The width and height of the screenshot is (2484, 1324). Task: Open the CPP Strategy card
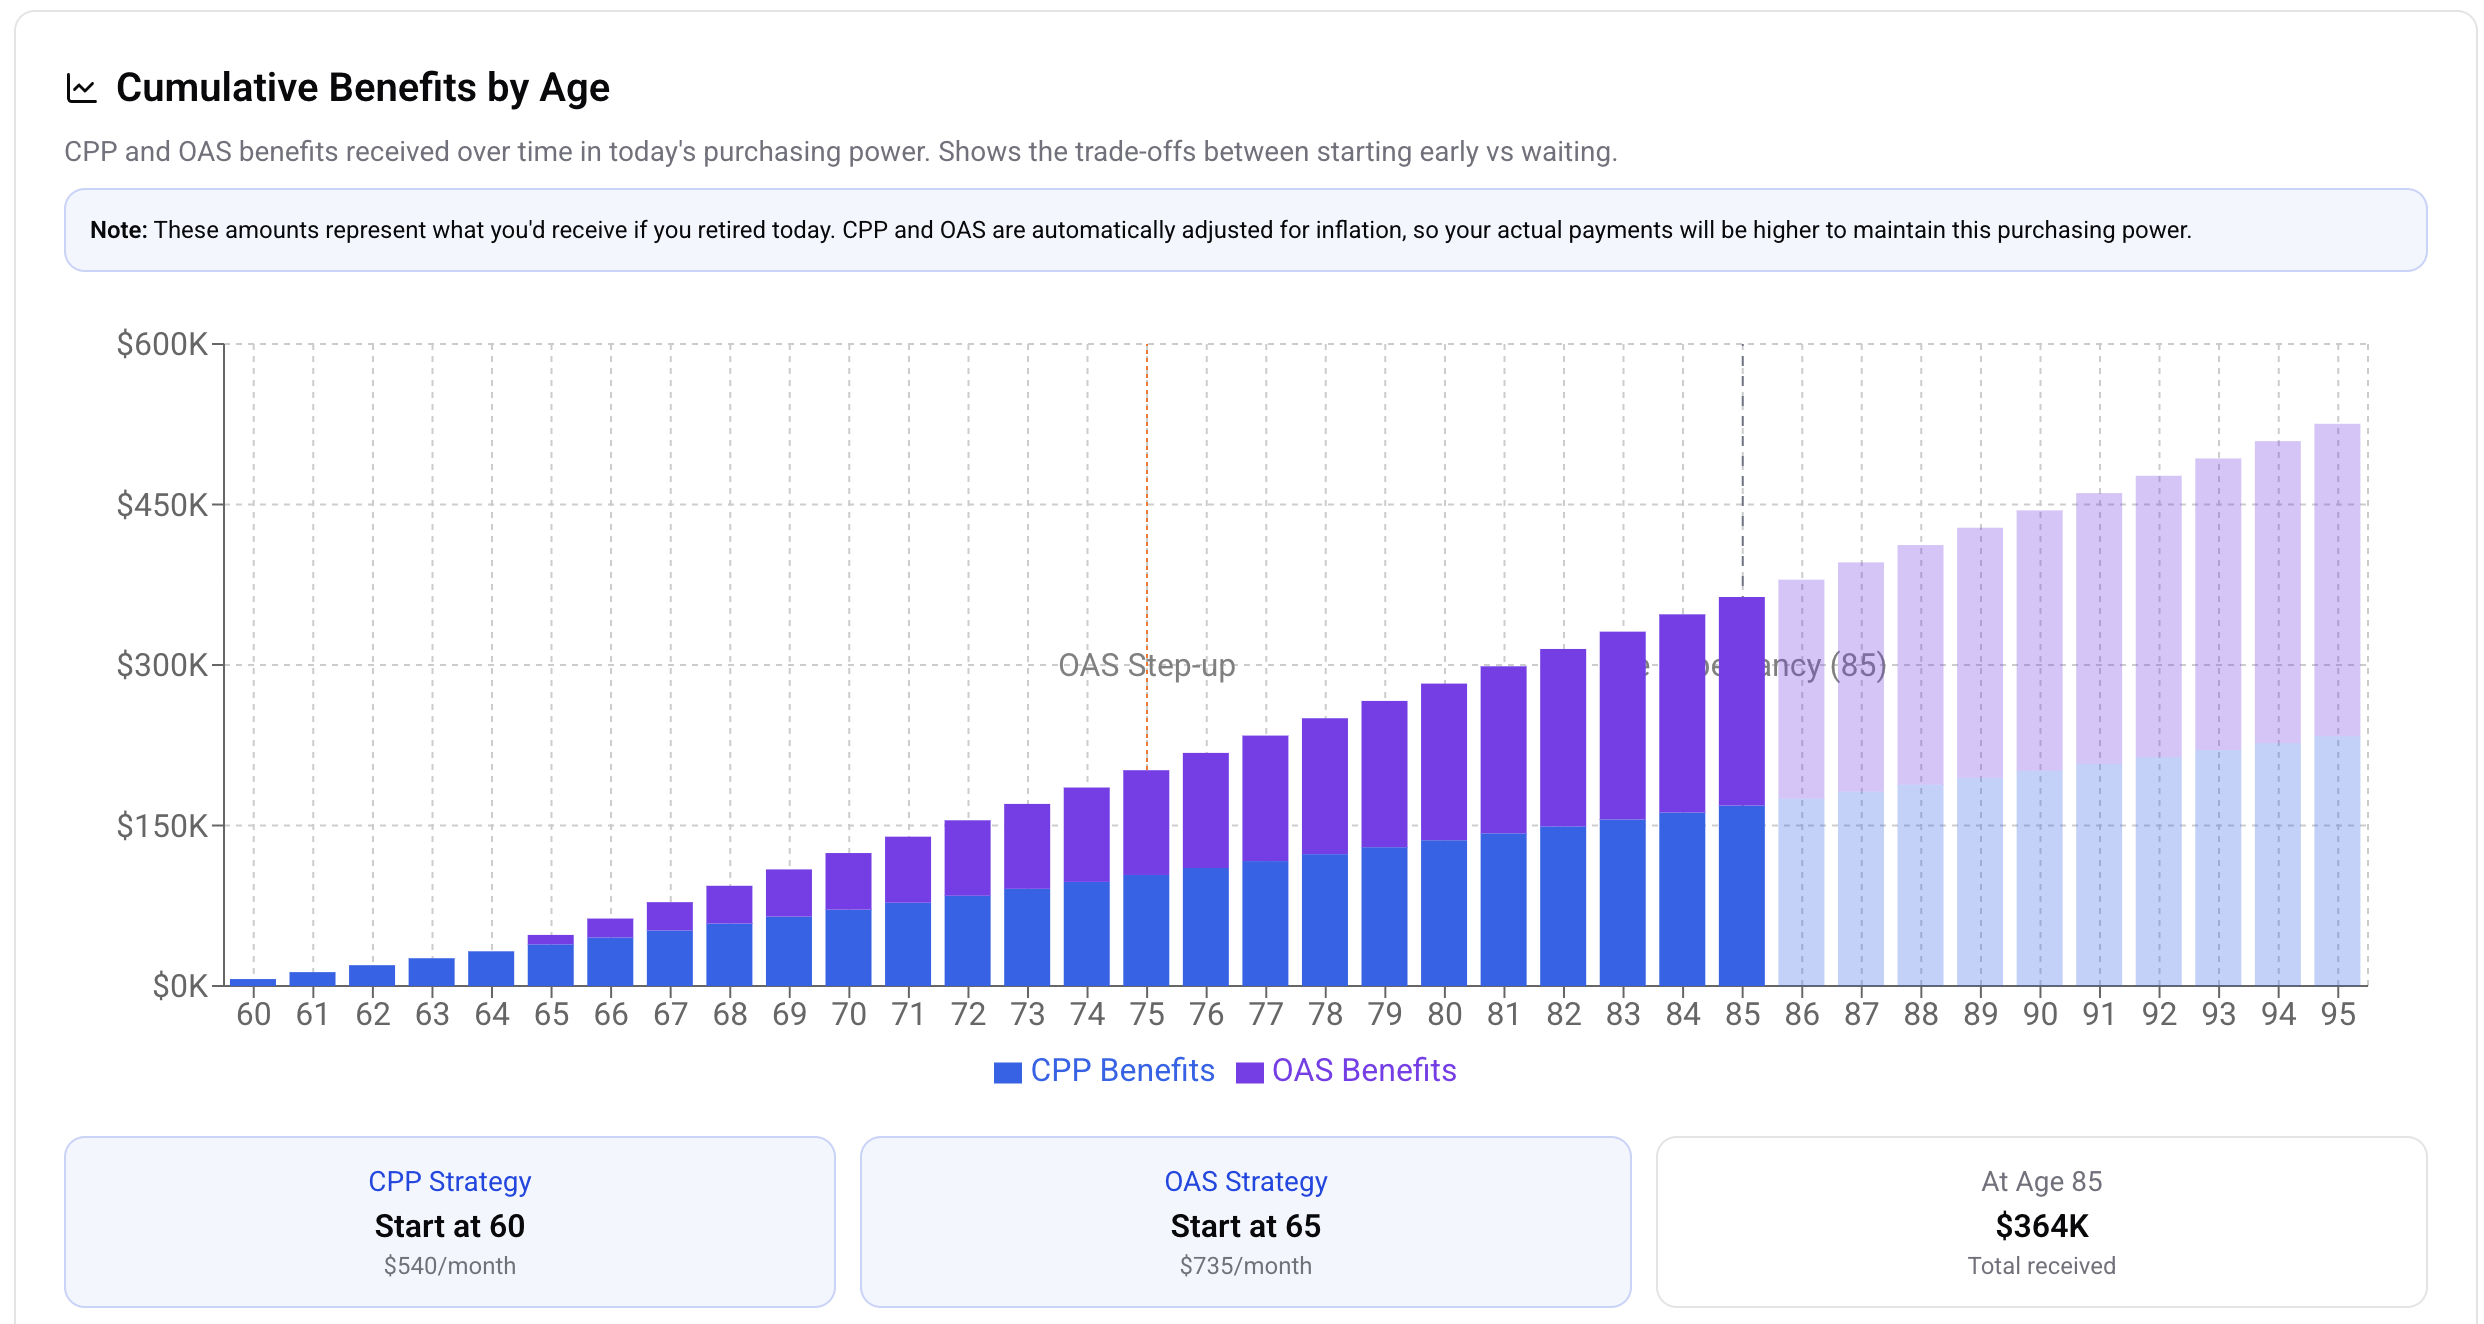pyautogui.click(x=449, y=1221)
